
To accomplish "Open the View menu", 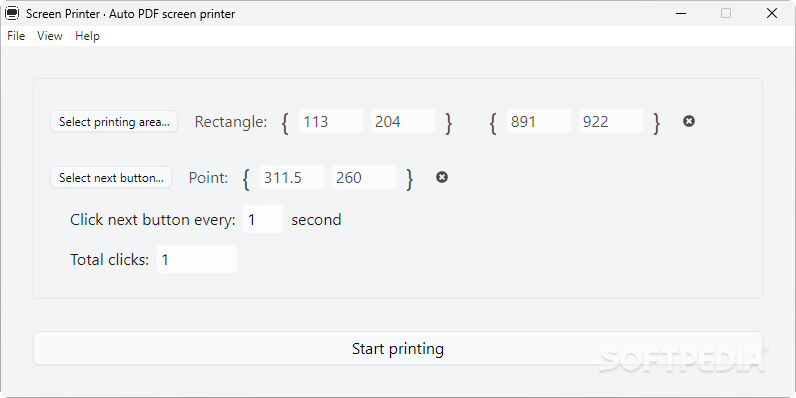I will point(50,36).
